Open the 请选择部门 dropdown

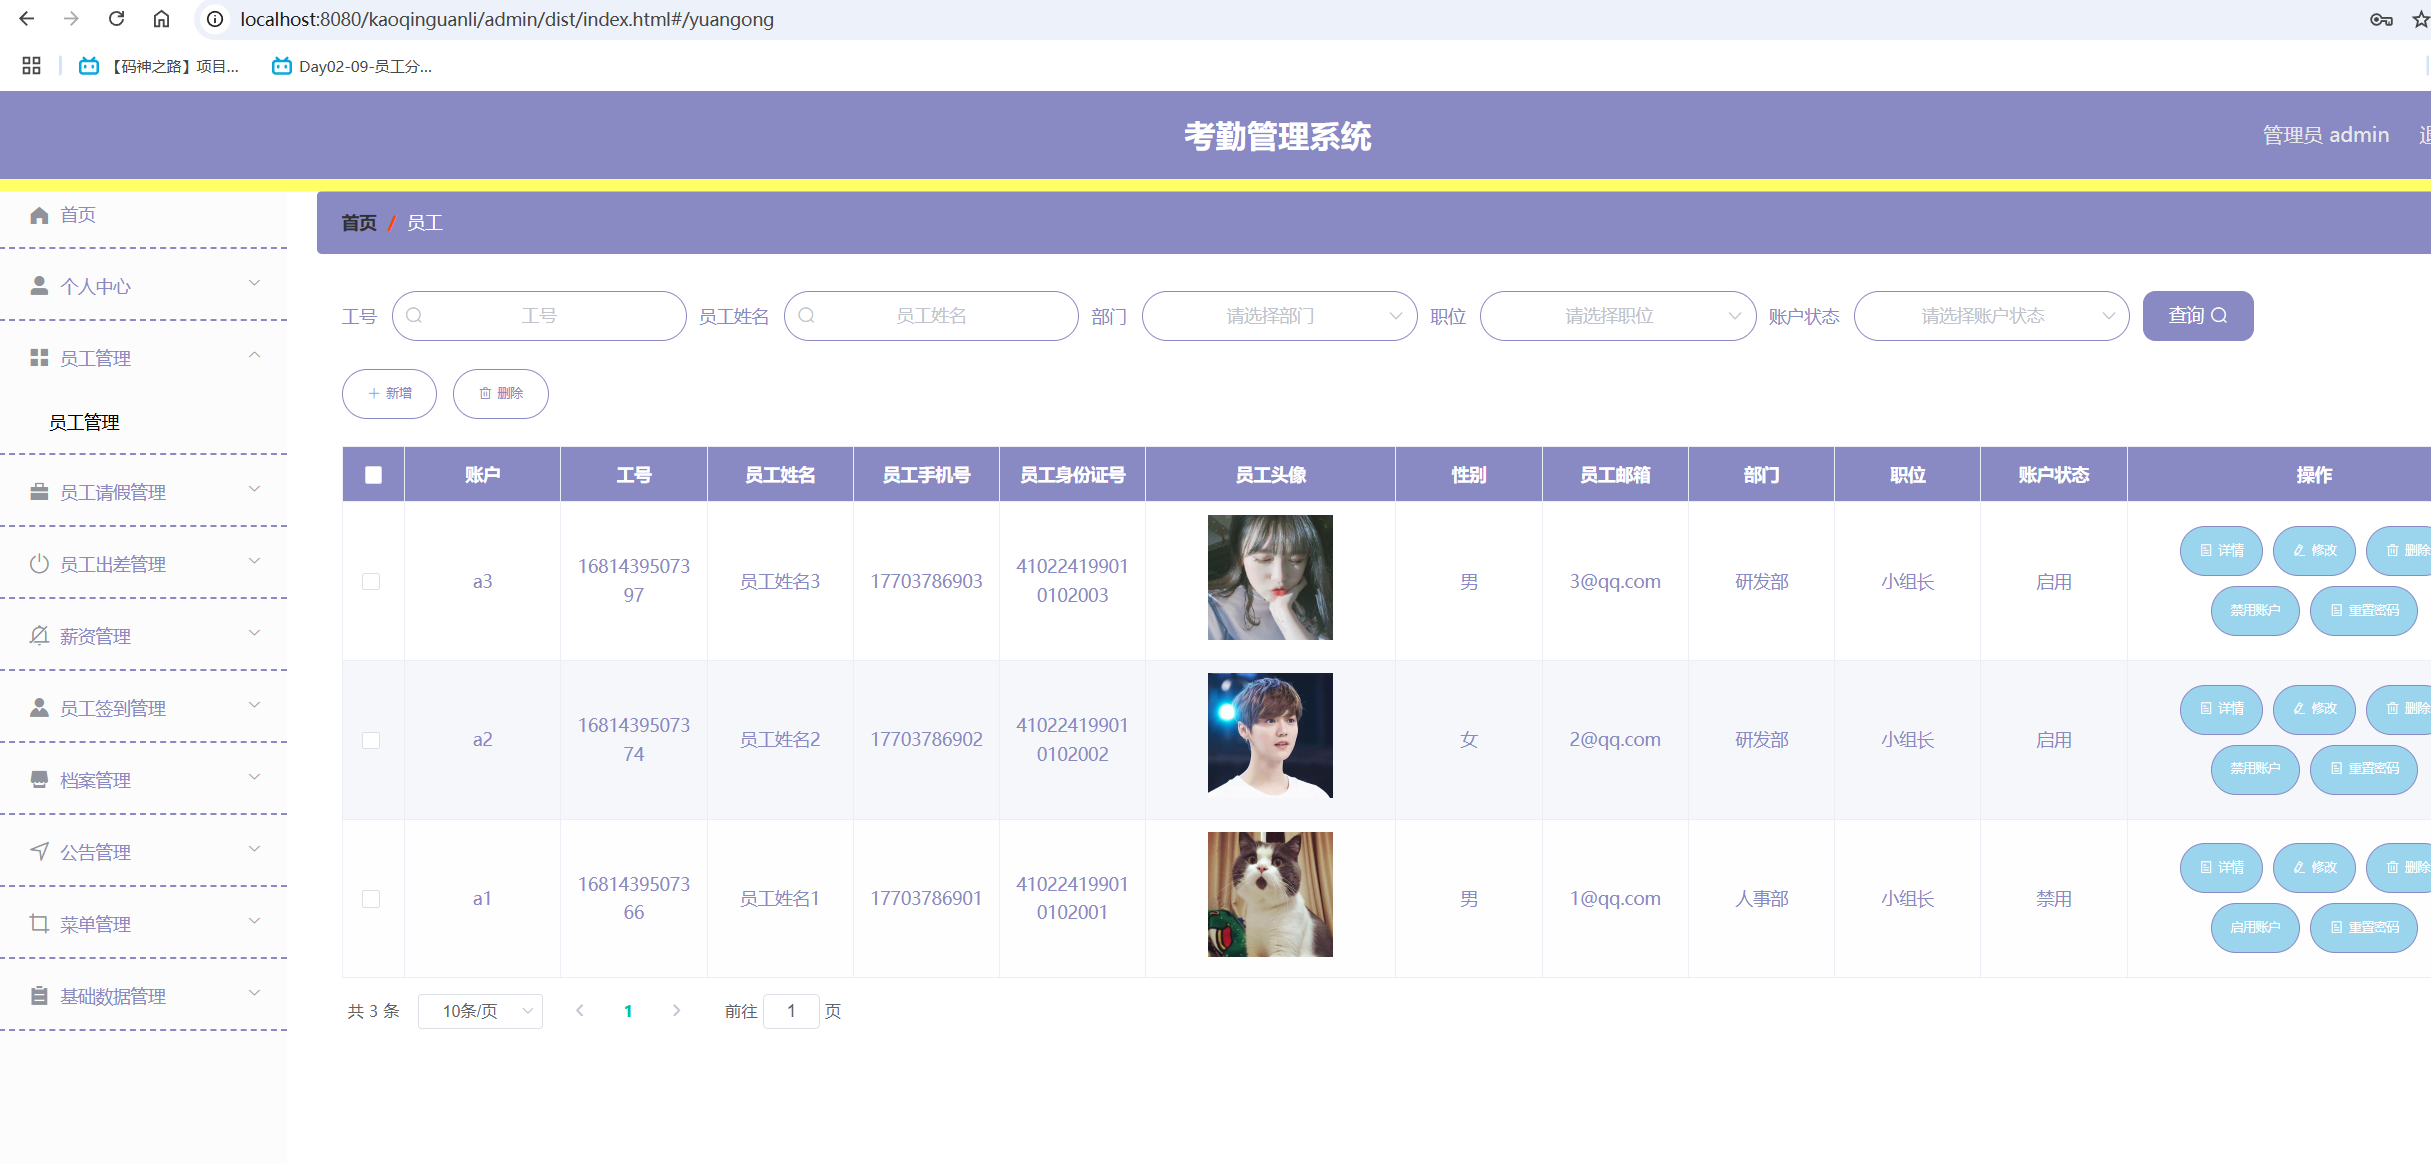tap(1279, 316)
